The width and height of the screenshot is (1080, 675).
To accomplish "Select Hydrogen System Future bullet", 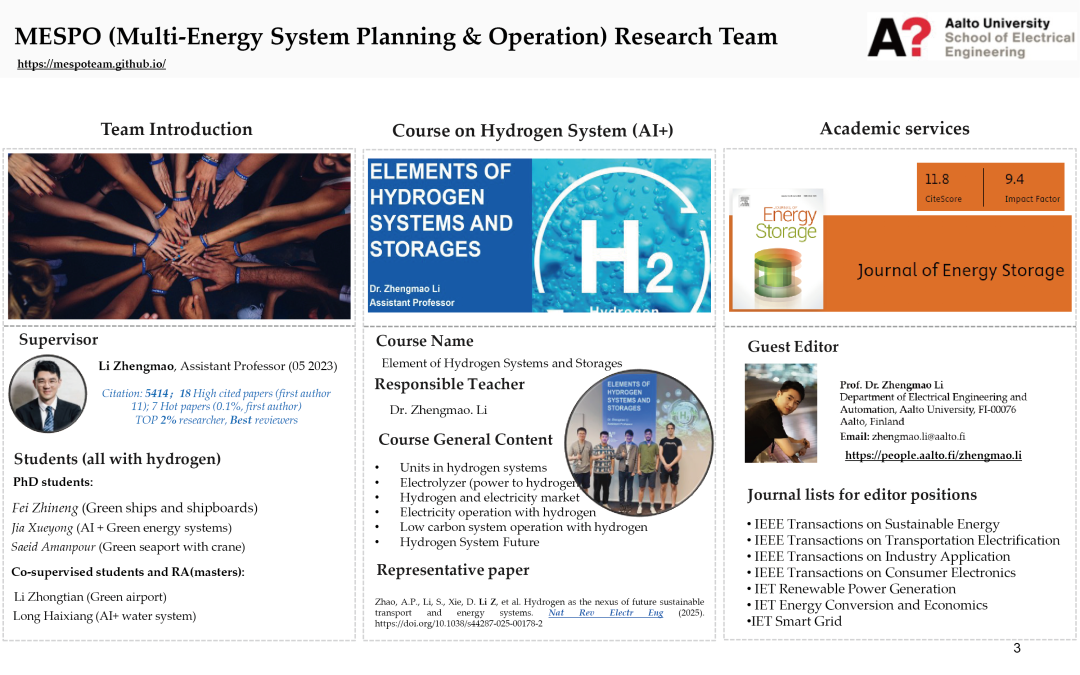I will point(470,542).
